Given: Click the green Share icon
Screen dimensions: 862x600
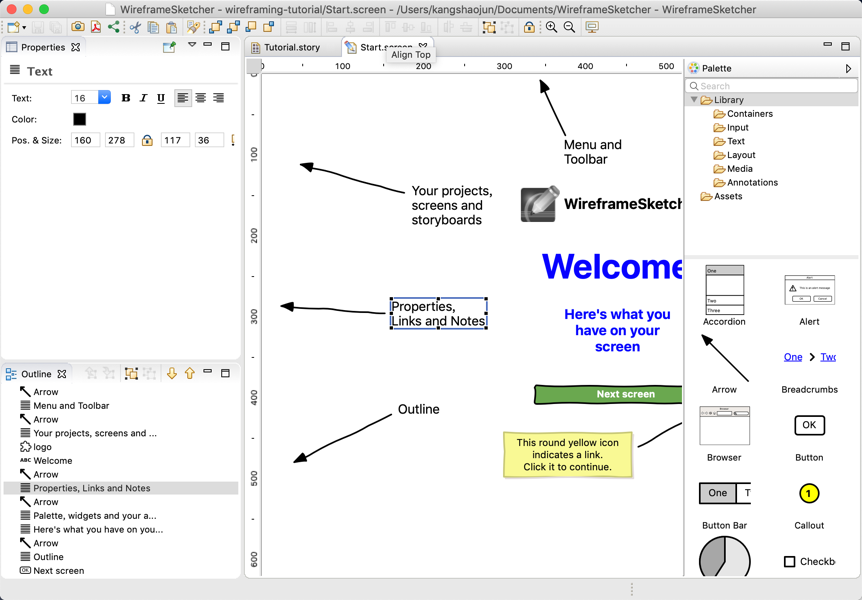Looking at the screenshot, I should click(x=113, y=27).
